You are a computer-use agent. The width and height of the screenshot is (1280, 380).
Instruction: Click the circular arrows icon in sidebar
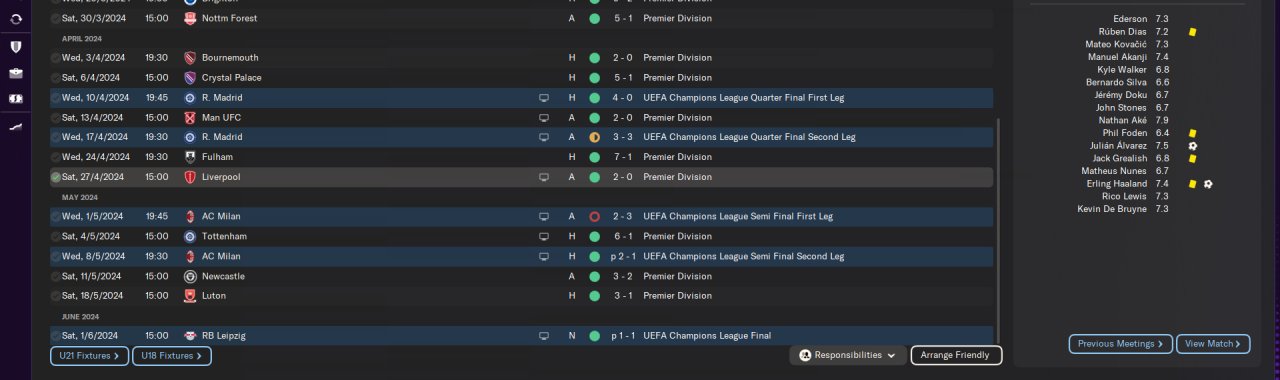16,20
